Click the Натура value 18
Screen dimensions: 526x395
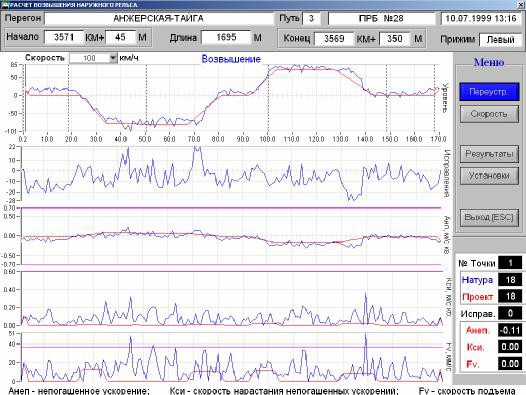510,280
